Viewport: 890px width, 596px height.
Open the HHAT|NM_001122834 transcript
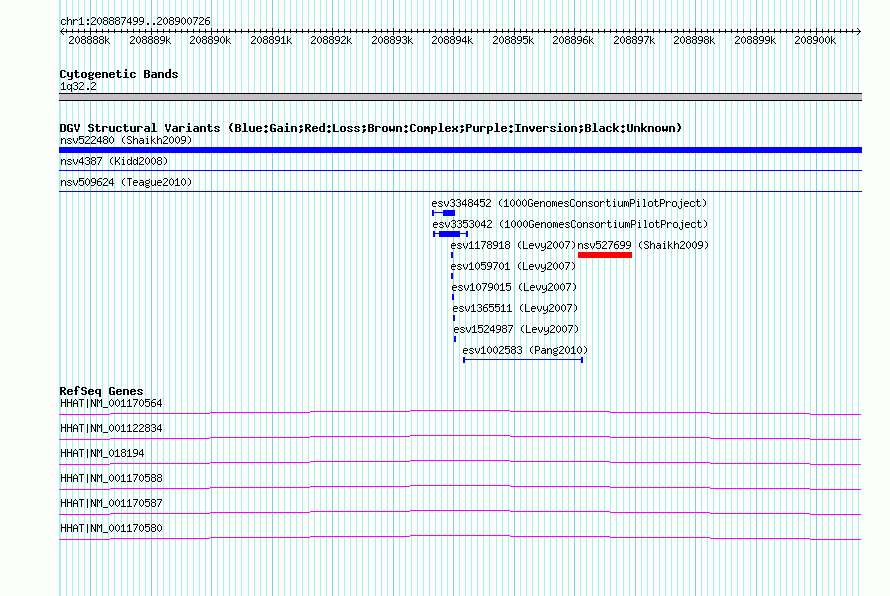click(111, 429)
